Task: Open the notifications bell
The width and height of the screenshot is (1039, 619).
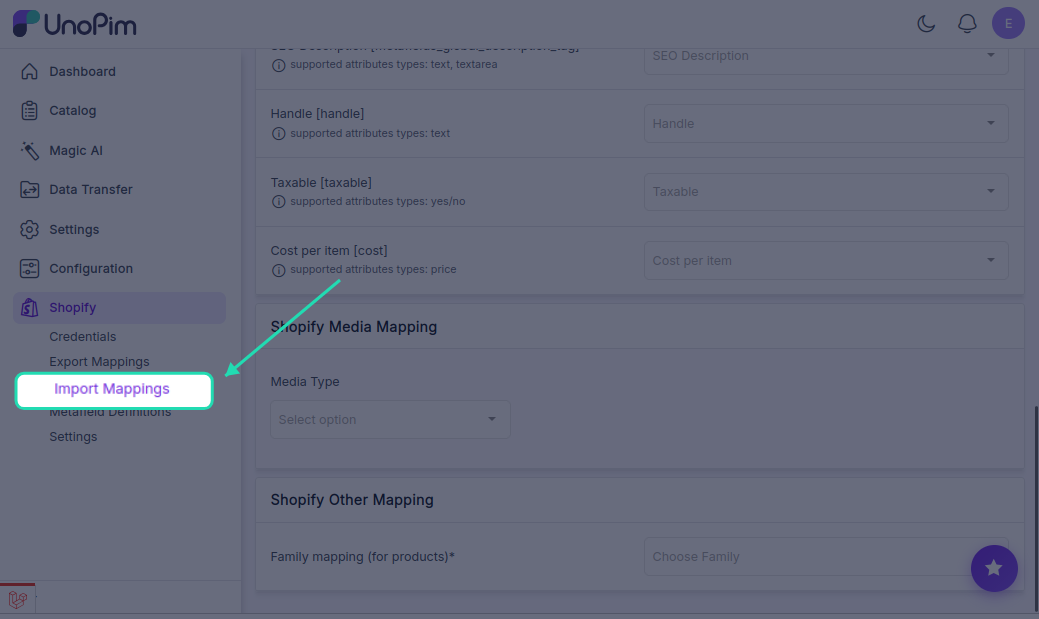Action: 967,24
